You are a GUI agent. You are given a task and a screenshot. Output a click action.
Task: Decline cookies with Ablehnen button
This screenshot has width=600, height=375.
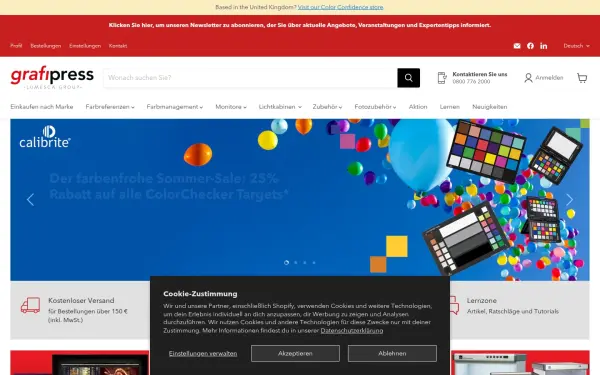pos(392,353)
